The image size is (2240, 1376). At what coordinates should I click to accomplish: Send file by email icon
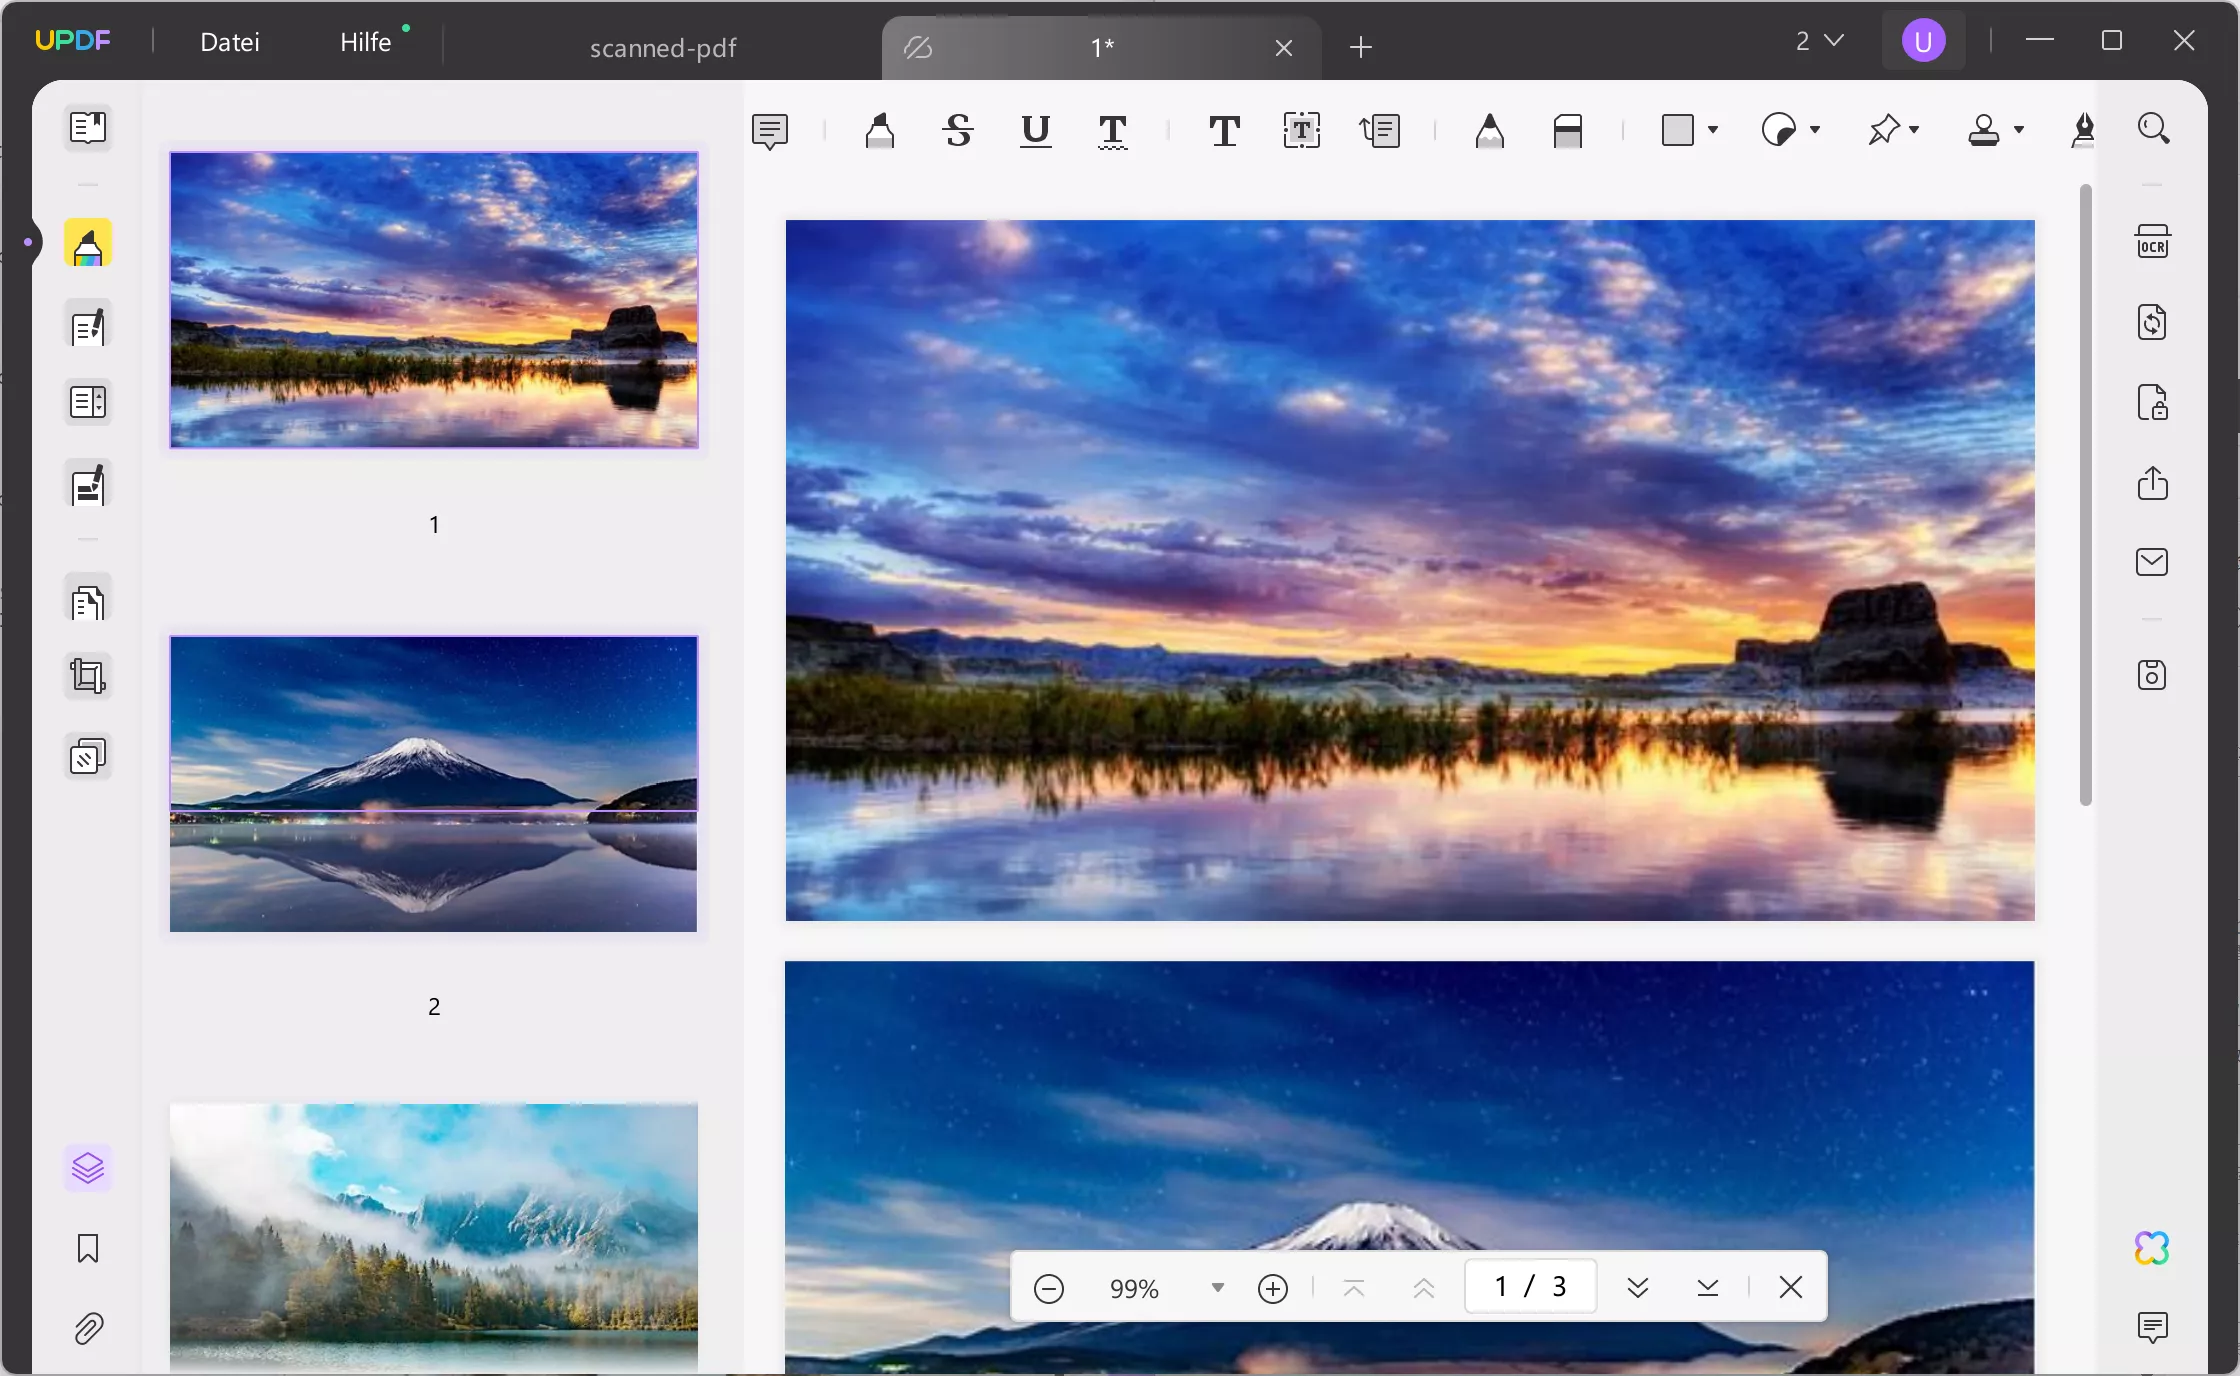[2152, 562]
